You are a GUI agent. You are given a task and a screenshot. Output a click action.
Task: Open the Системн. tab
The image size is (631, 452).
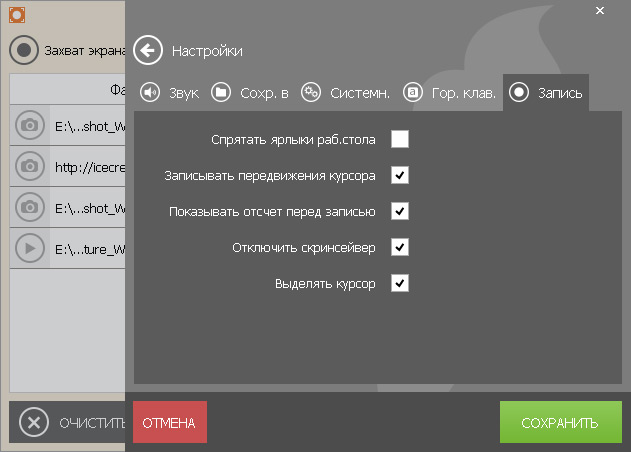[346, 93]
